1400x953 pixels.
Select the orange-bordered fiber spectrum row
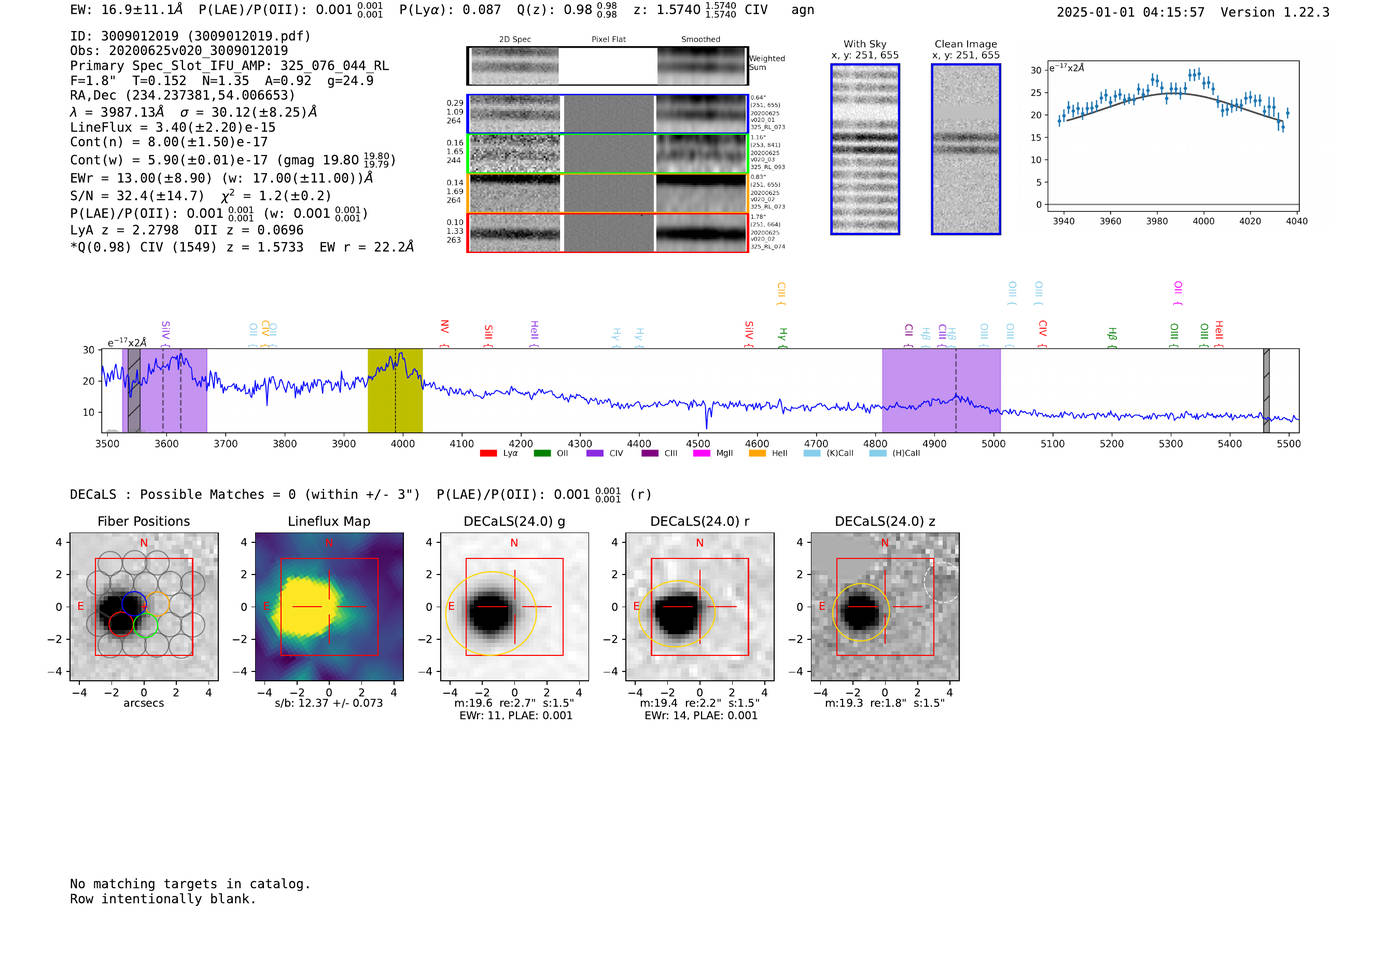608,193
